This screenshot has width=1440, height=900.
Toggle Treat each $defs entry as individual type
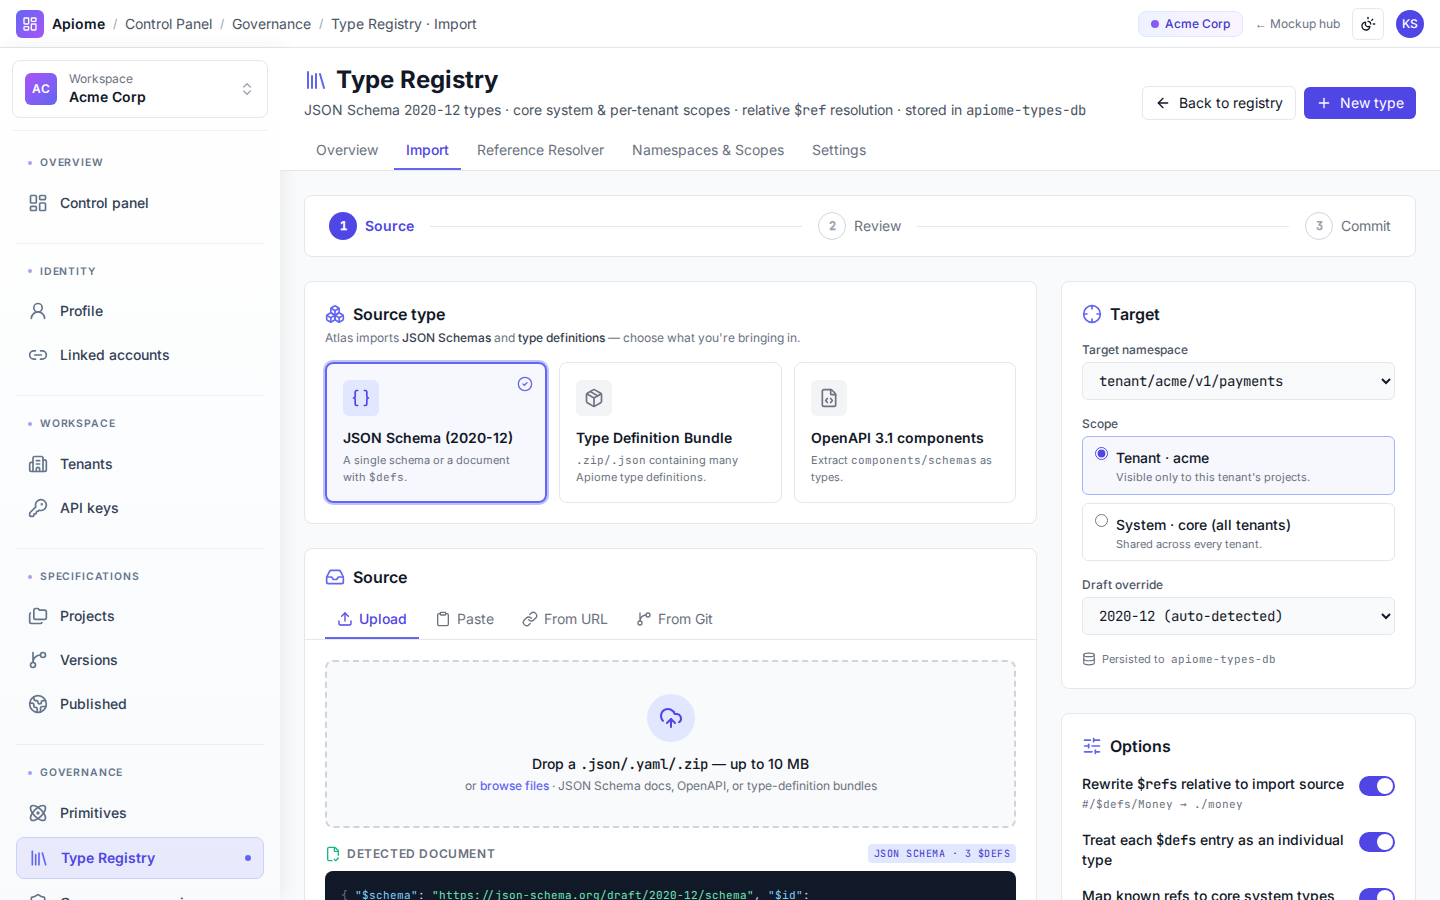[x=1376, y=842]
